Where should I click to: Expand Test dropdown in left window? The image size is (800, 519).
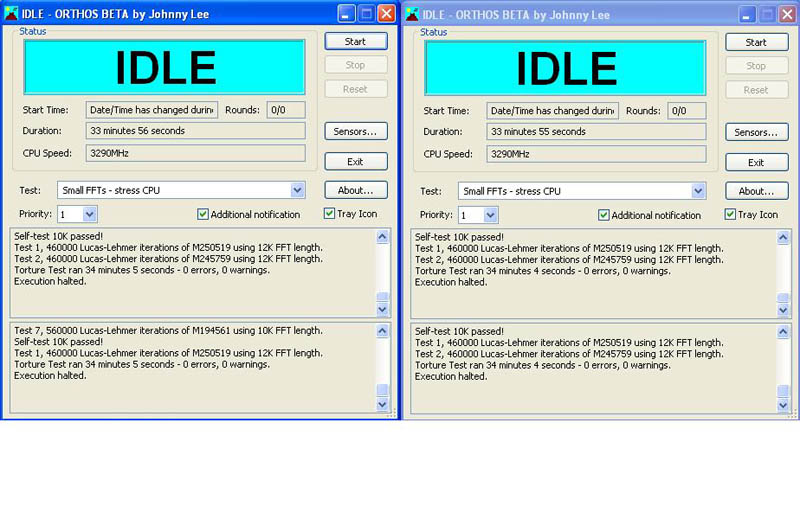(297, 190)
